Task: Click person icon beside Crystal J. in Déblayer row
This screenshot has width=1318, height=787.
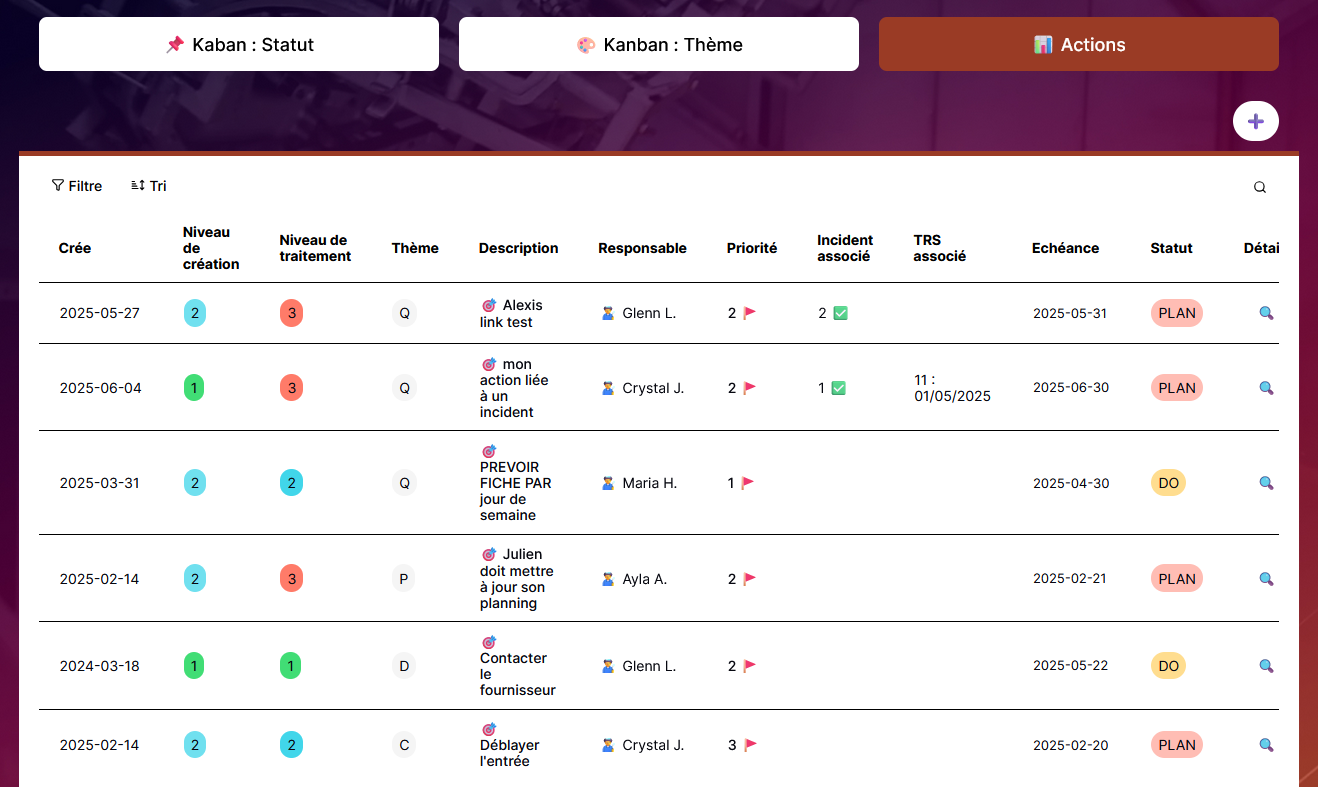Action: [x=608, y=745]
